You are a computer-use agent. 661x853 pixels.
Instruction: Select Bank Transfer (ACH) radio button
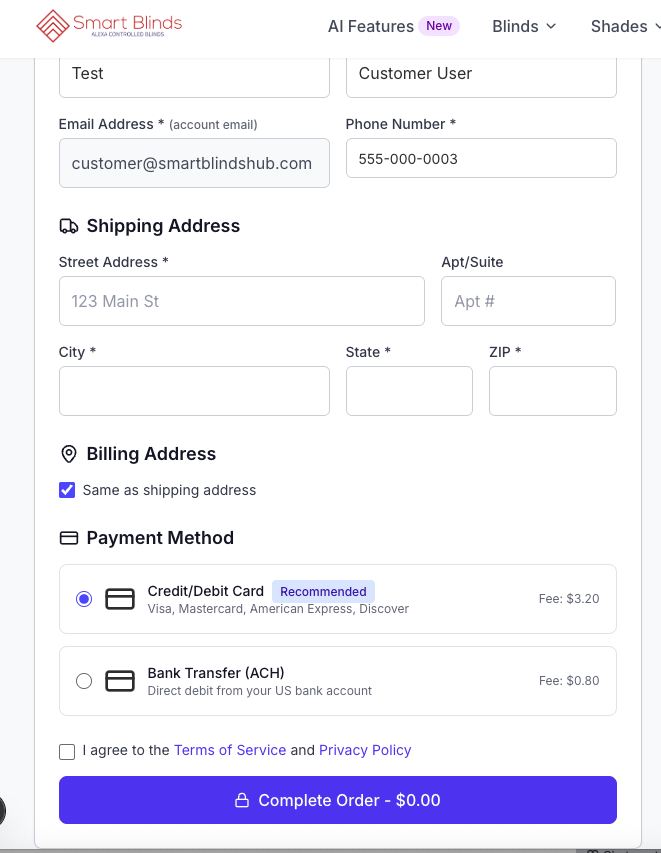point(84,681)
